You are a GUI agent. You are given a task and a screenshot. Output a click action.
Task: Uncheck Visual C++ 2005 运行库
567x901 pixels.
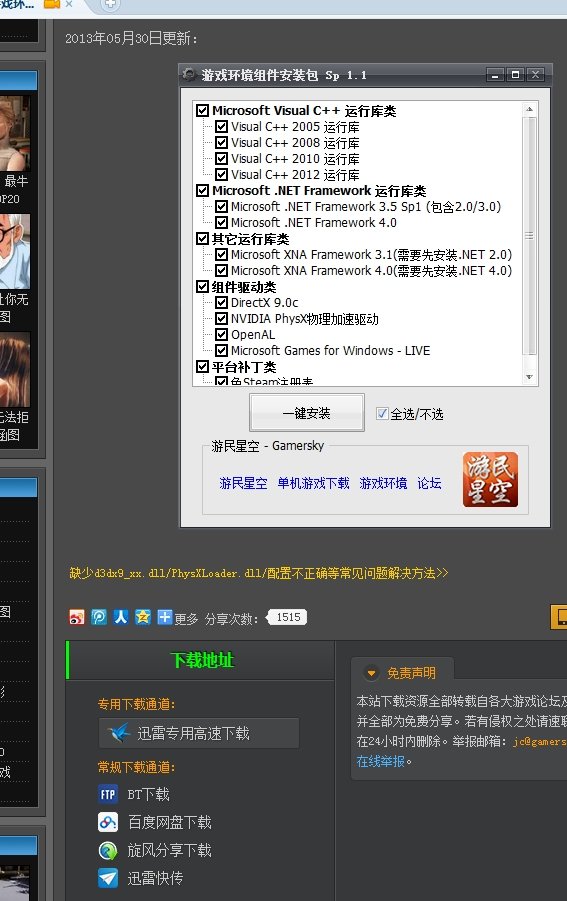pos(221,126)
